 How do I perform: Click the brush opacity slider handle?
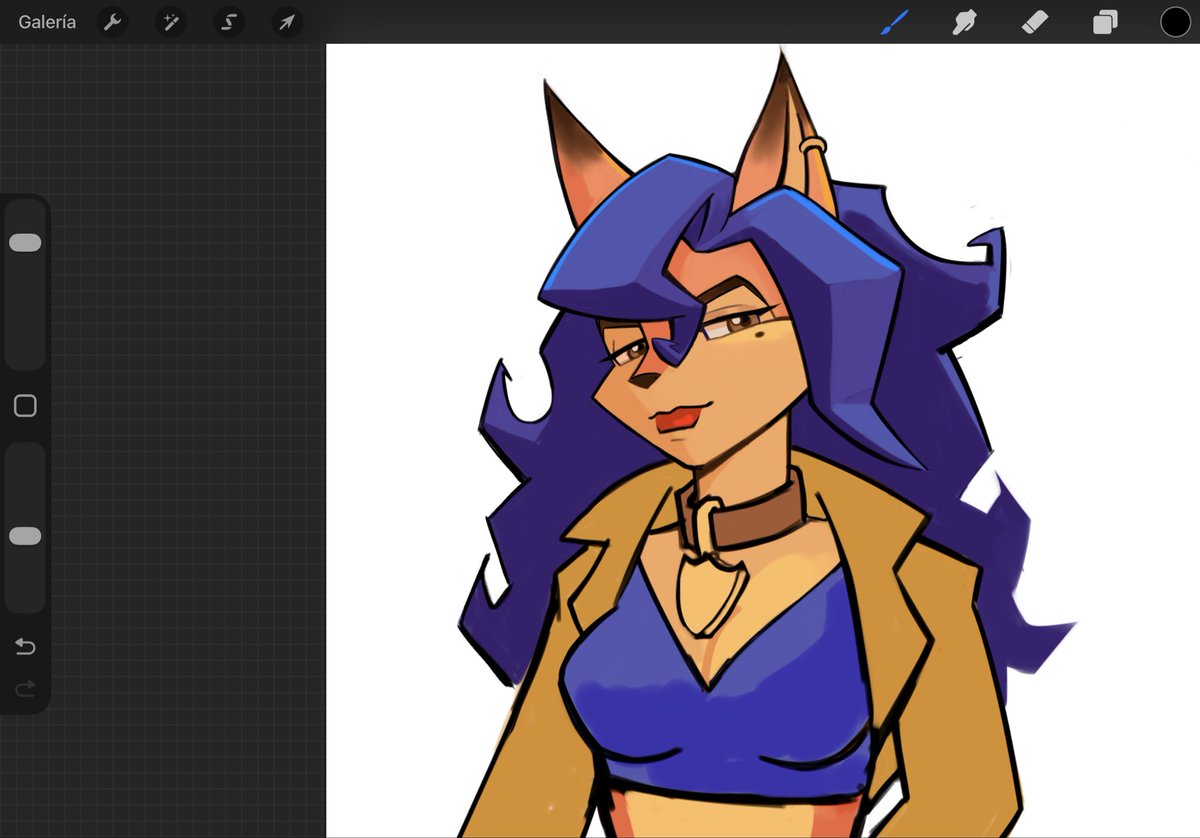25,537
